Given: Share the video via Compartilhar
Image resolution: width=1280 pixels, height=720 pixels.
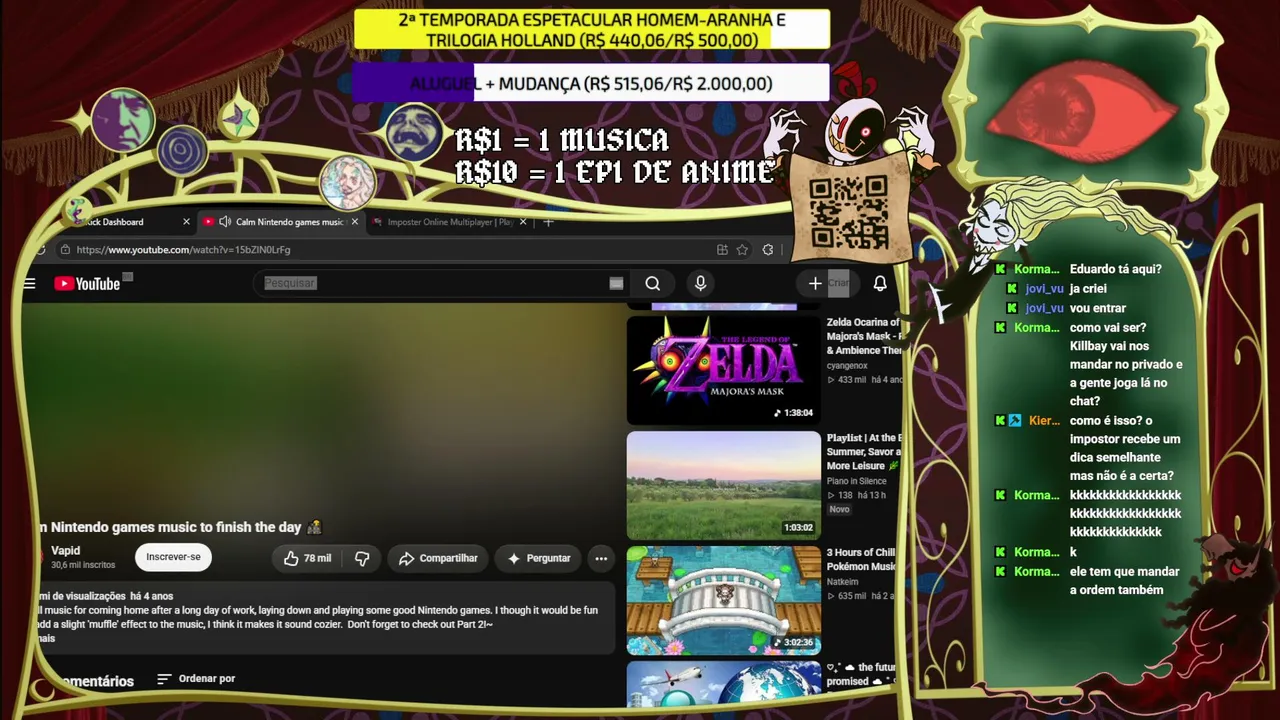Looking at the screenshot, I should tap(438, 558).
